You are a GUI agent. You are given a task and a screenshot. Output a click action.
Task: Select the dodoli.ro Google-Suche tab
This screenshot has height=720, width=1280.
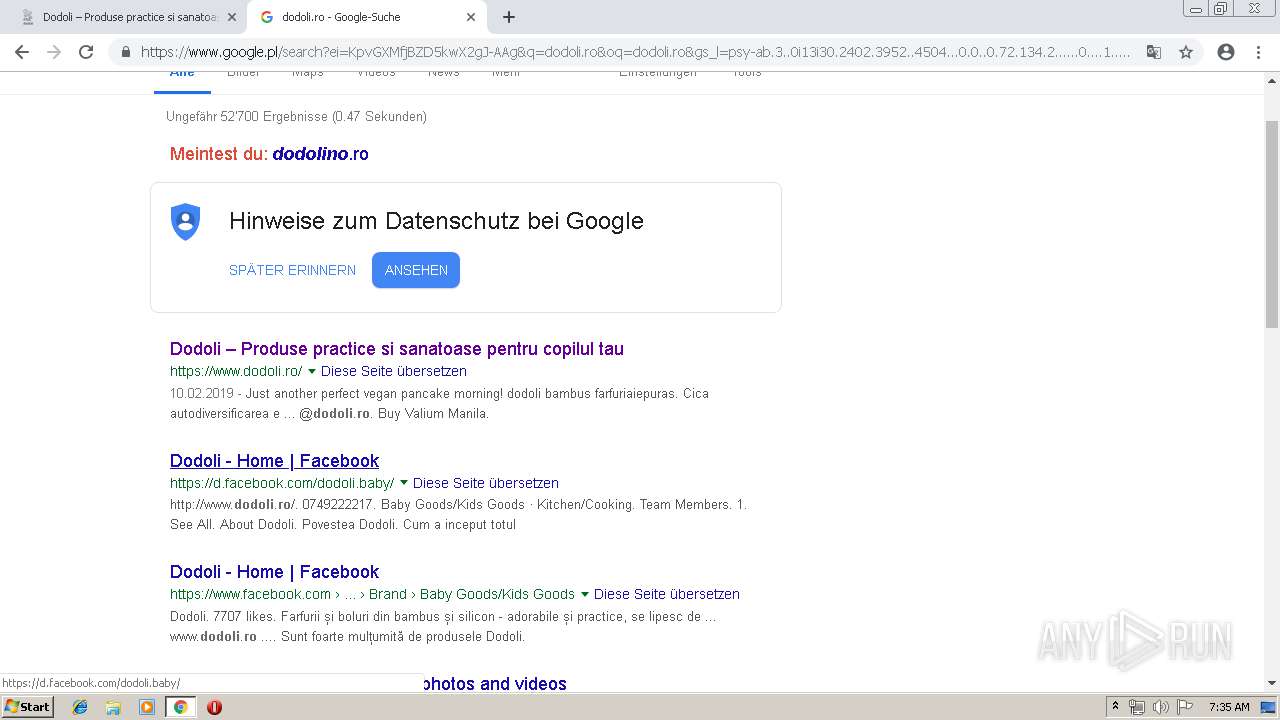coord(366,17)
